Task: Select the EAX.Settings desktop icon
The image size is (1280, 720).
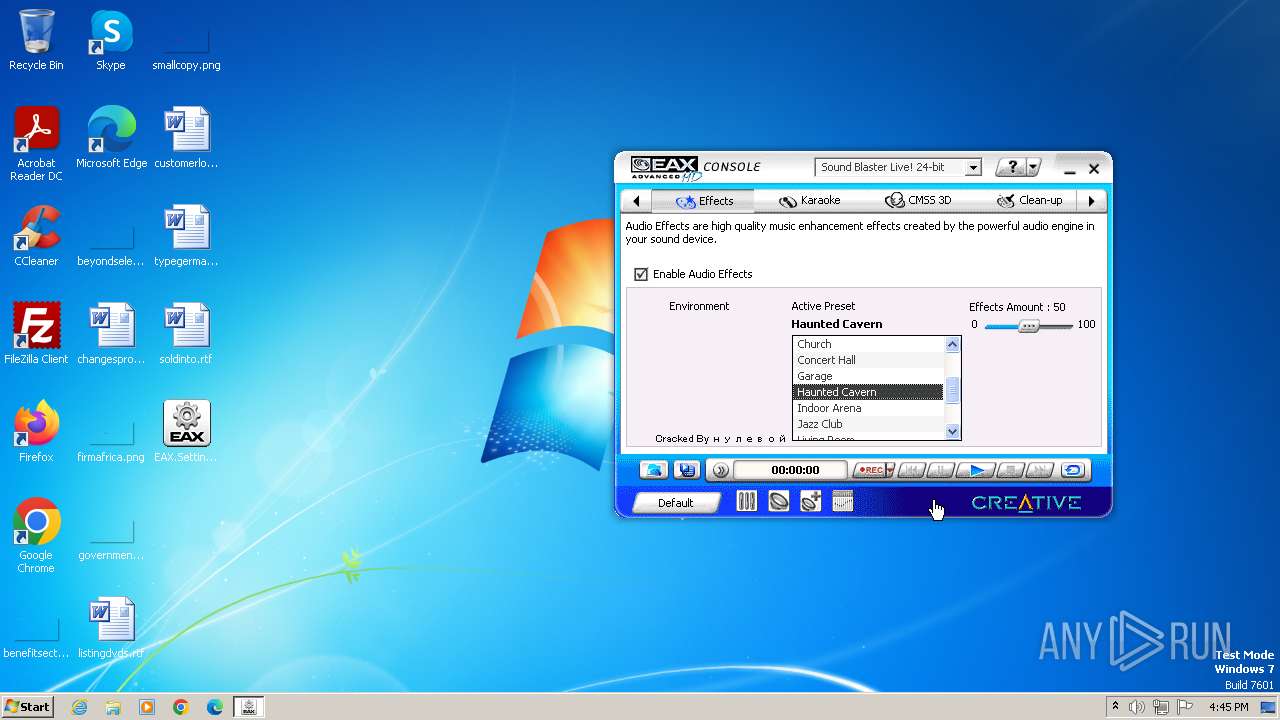Action: click(x=186, y=432)
